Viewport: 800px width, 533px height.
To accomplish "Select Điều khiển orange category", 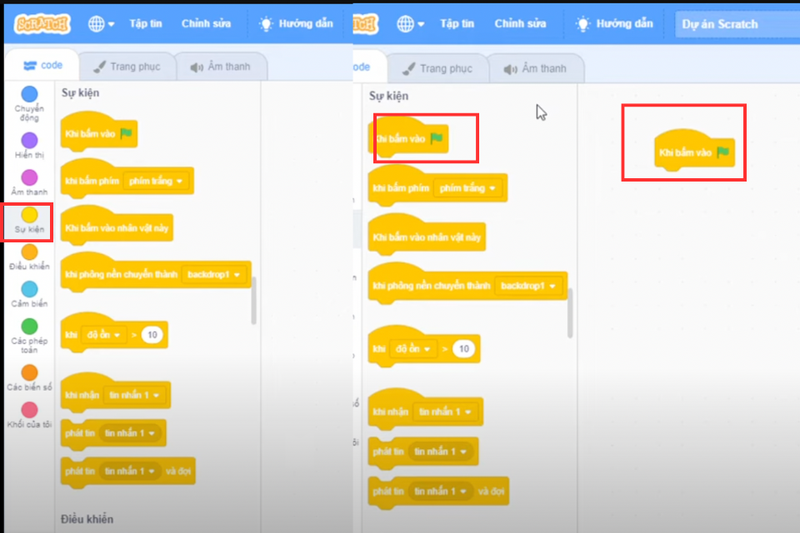I will (29, 257).
